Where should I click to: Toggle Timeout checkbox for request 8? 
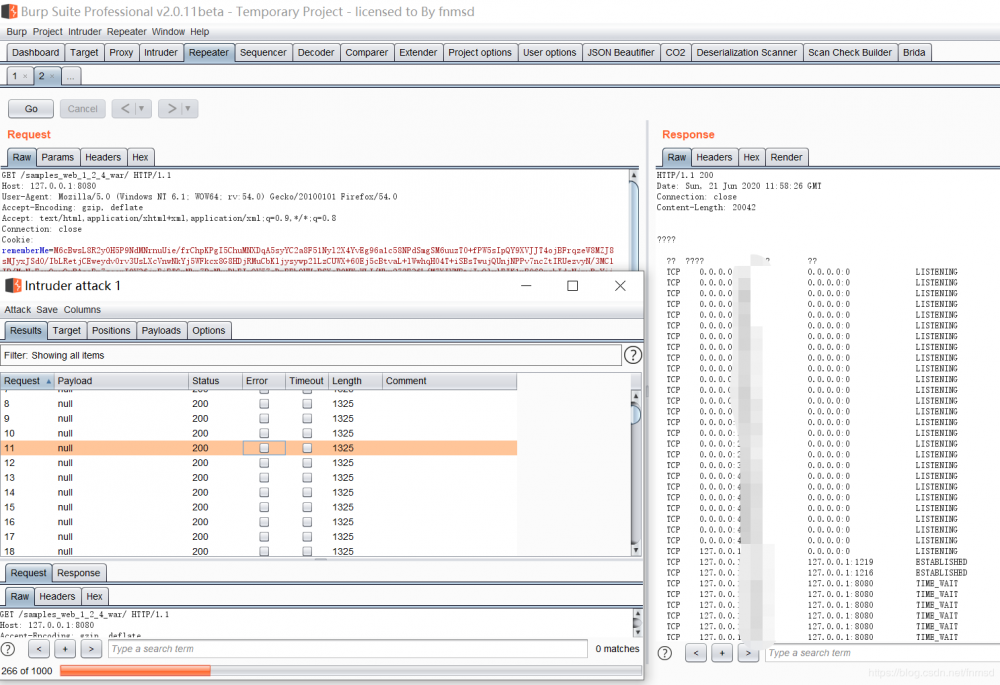click(307, 404)
